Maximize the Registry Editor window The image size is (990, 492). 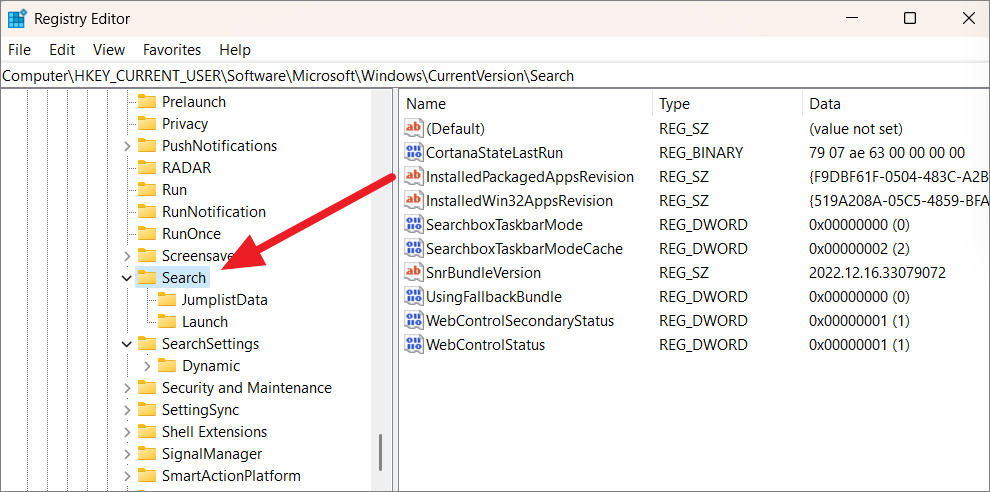coord(910,18)
